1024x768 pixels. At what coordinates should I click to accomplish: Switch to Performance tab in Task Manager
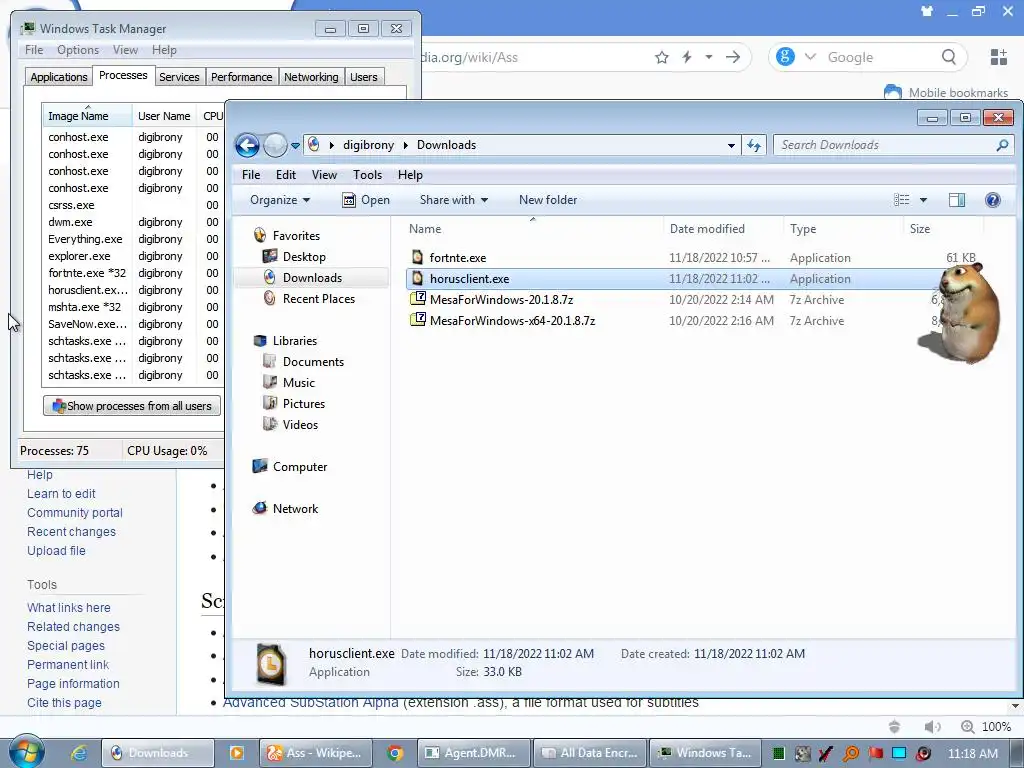[241, 77]
